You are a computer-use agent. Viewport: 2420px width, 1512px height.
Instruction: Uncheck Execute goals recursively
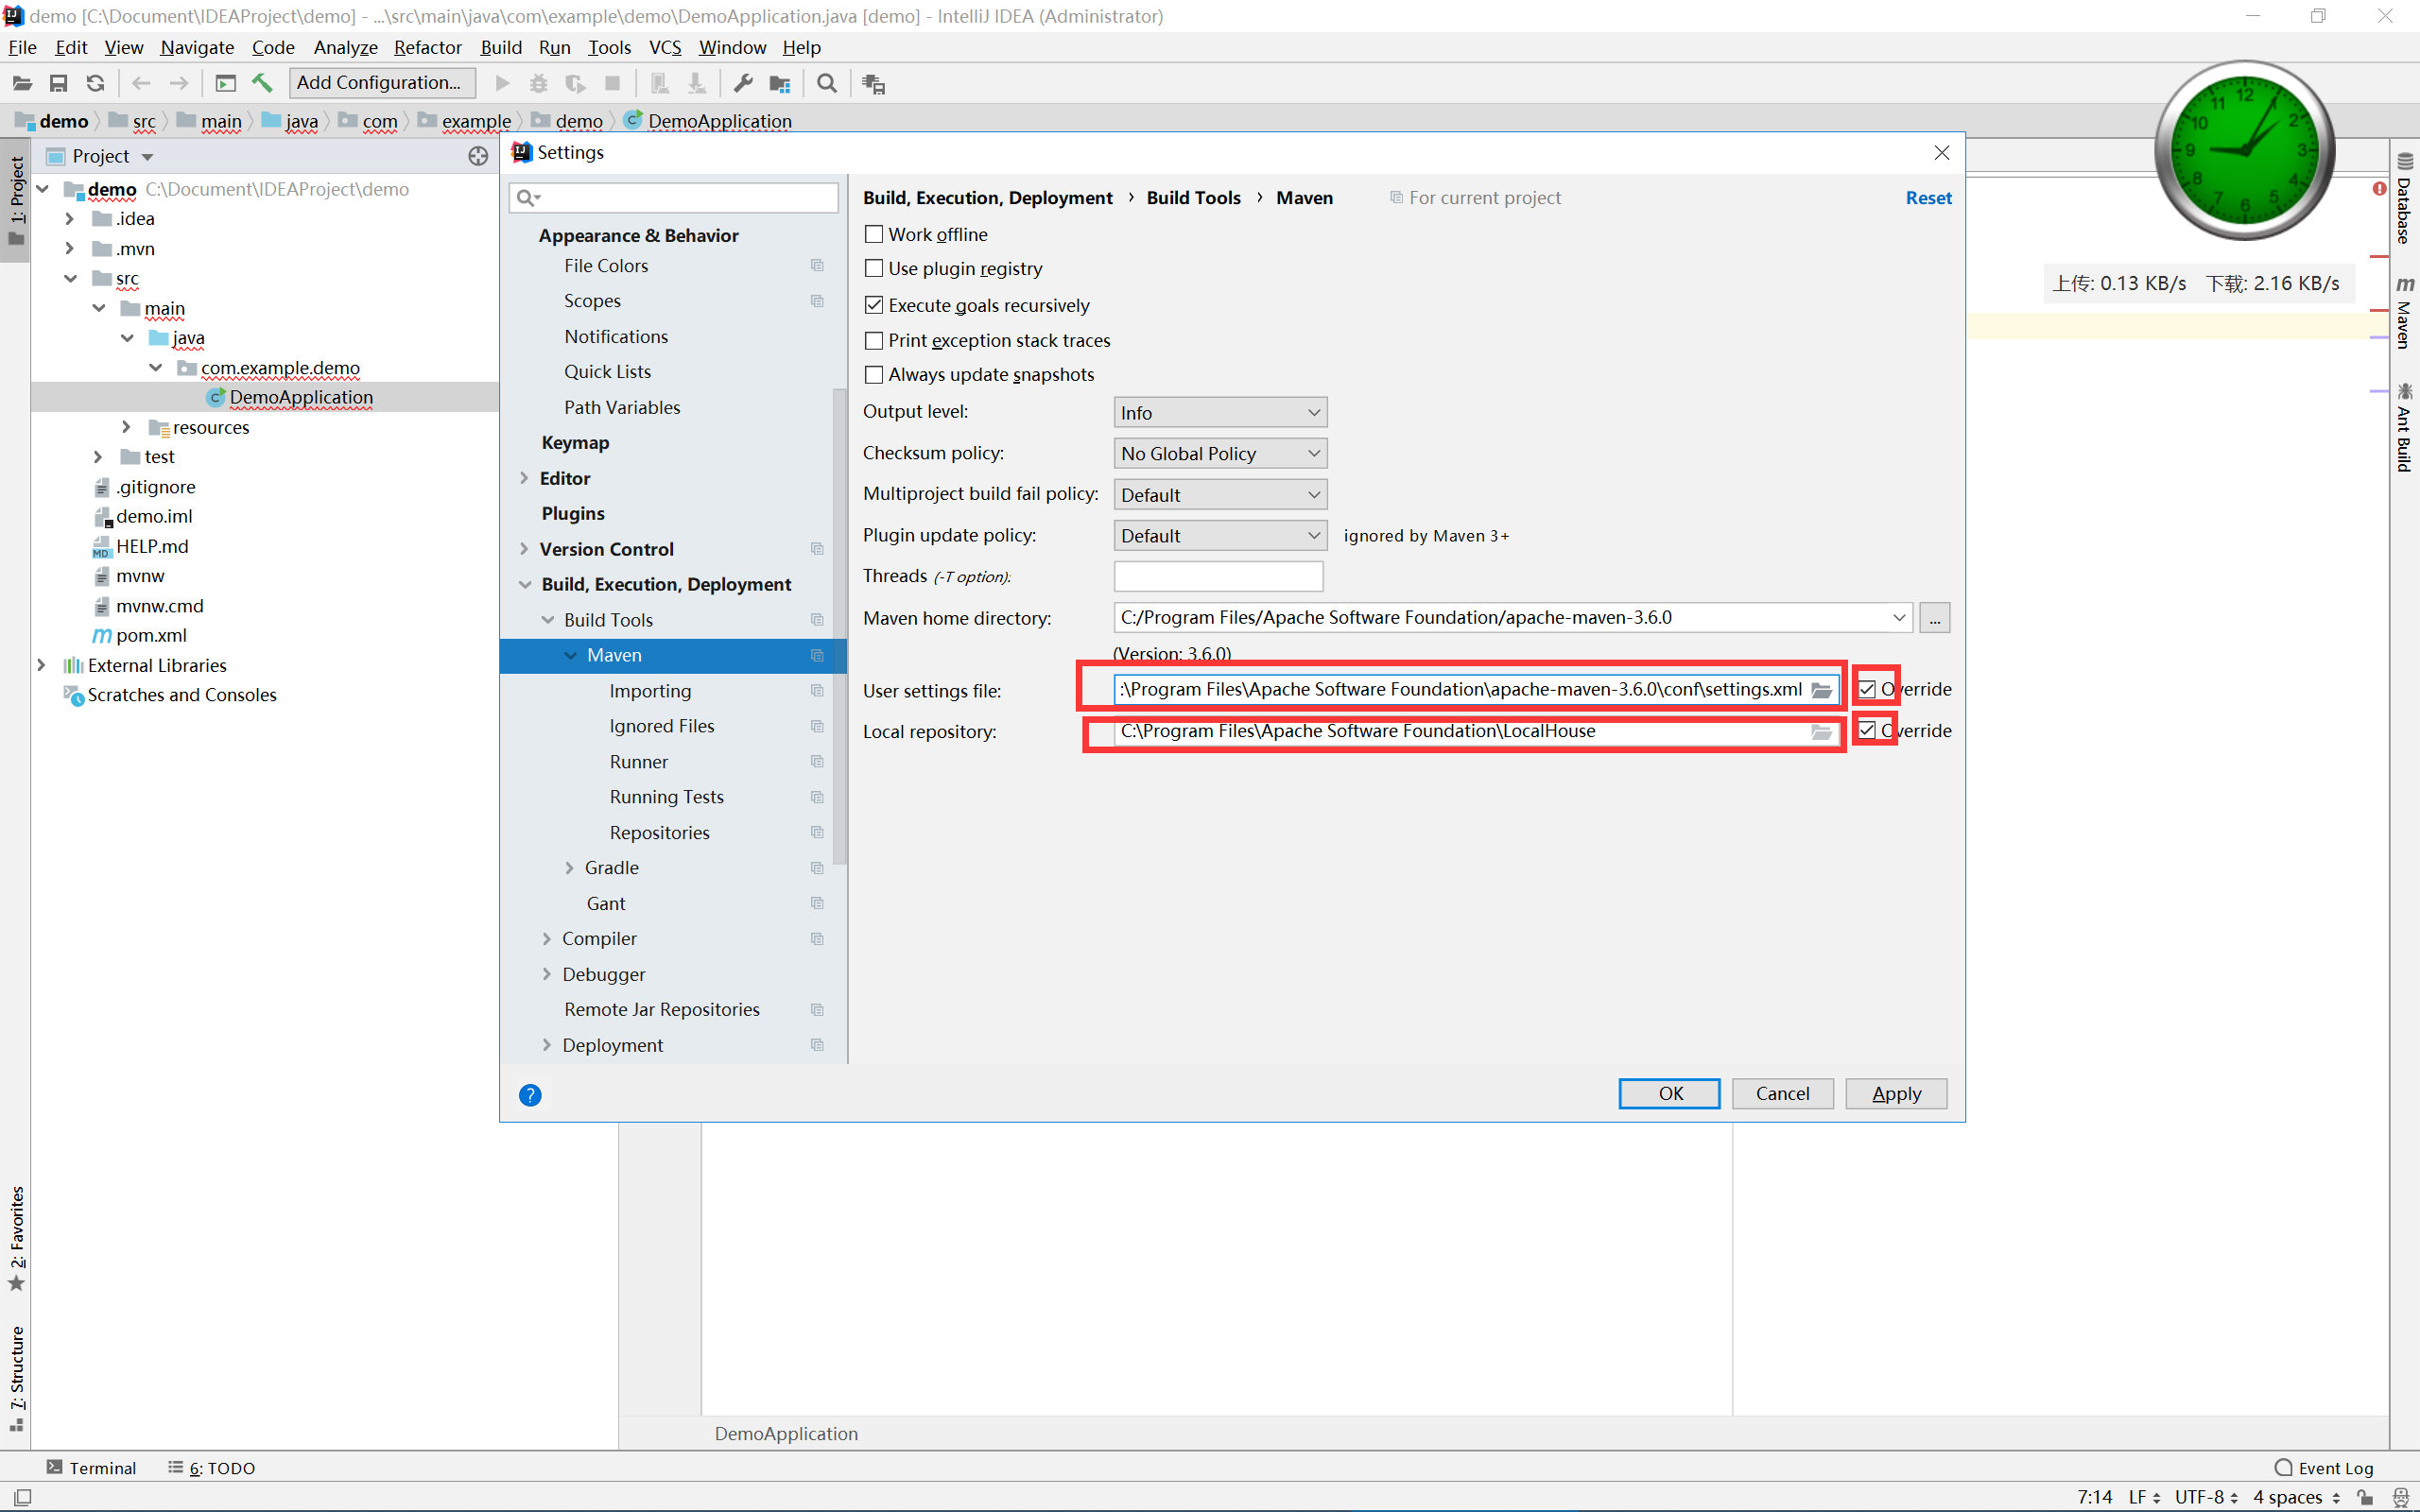click(x=874, y=305)
